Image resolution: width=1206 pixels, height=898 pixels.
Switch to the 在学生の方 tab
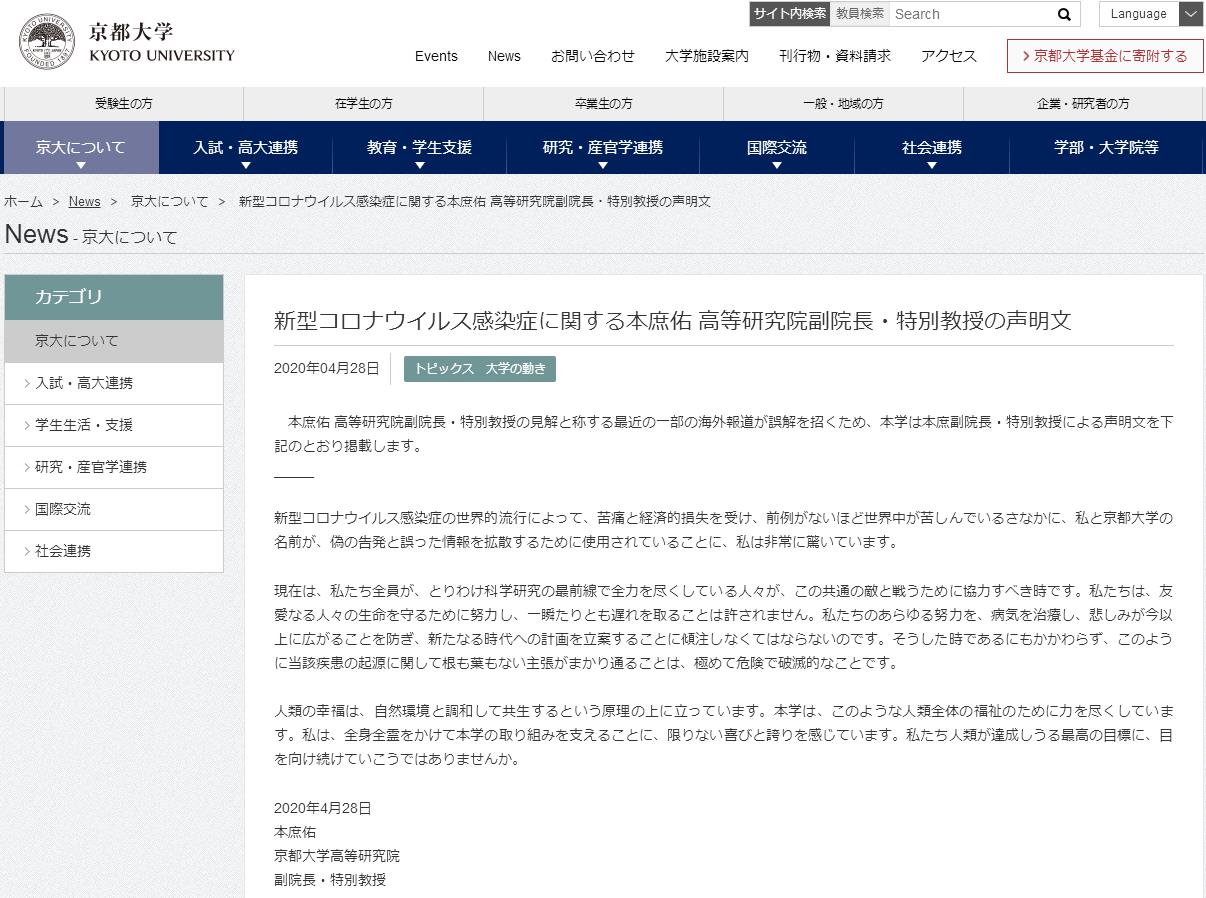[362, 103]
